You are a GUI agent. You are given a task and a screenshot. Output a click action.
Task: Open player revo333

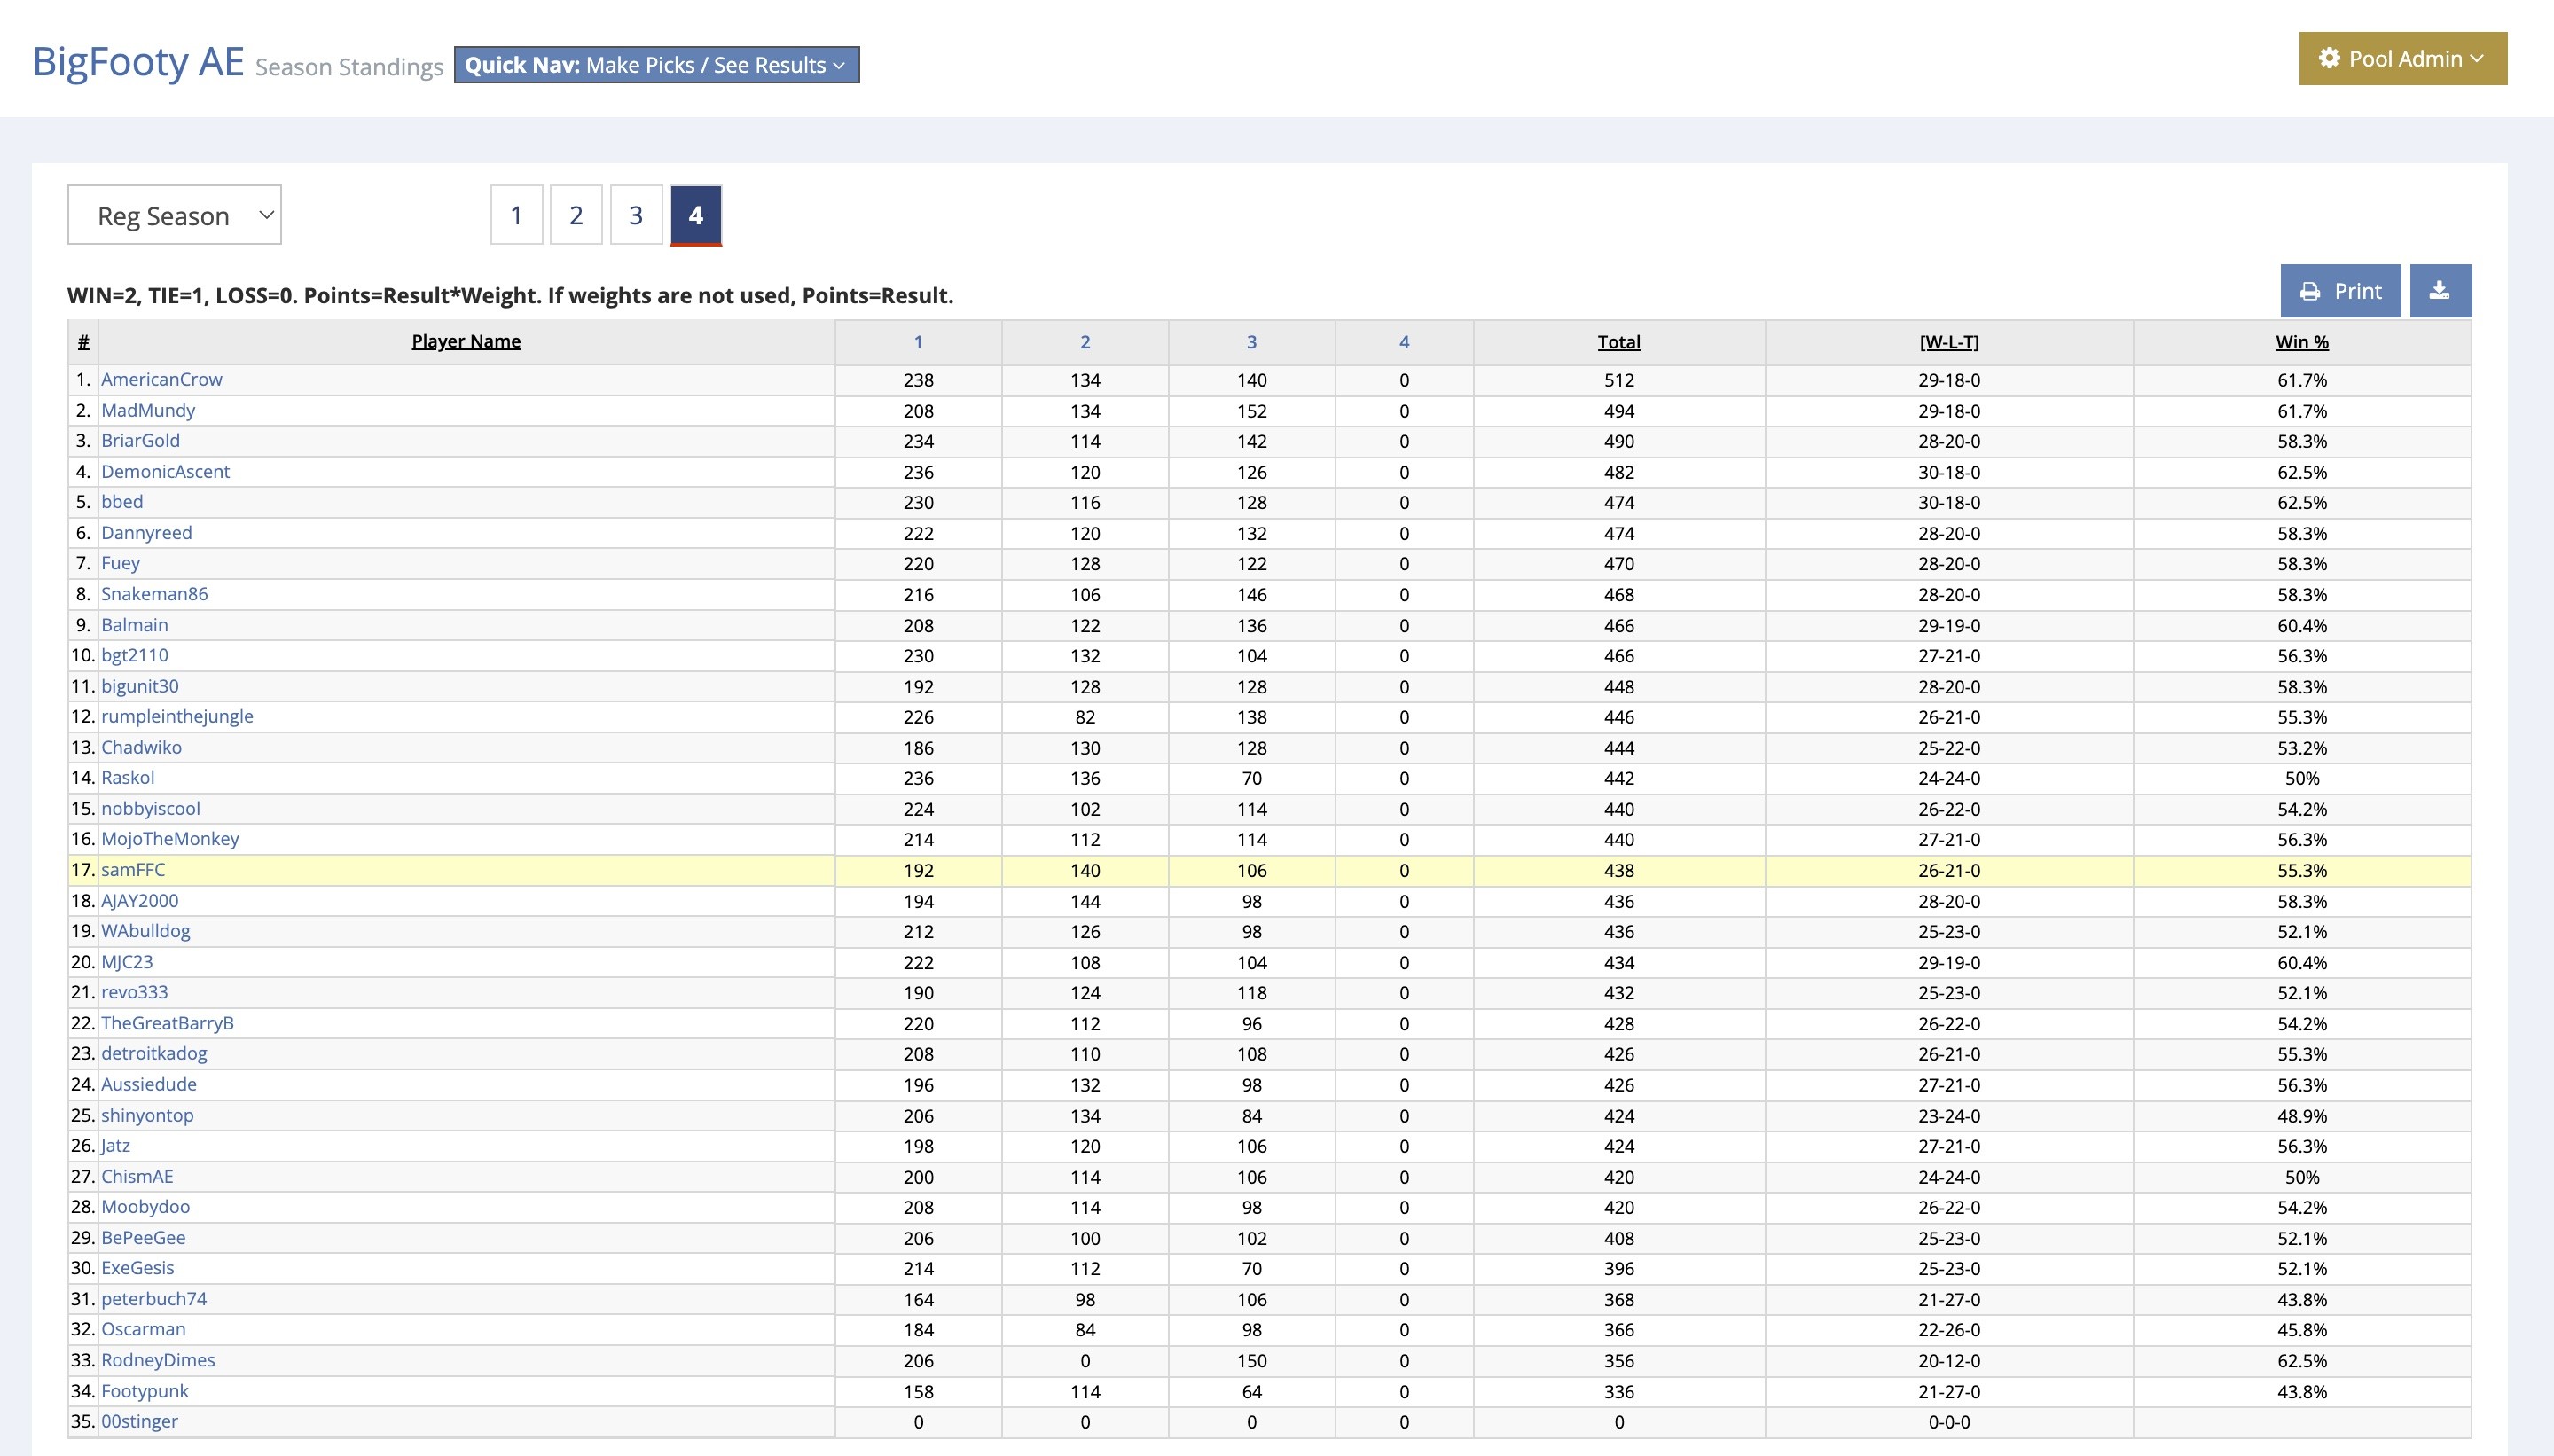click(134, 992)
